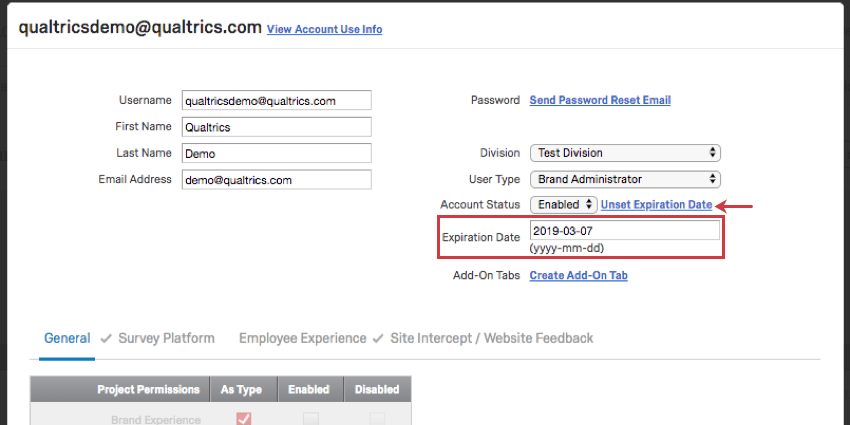Open the Account Status dropdown
Image resolution: width=850 pixels, height=425 pixels.
point(564,204)
